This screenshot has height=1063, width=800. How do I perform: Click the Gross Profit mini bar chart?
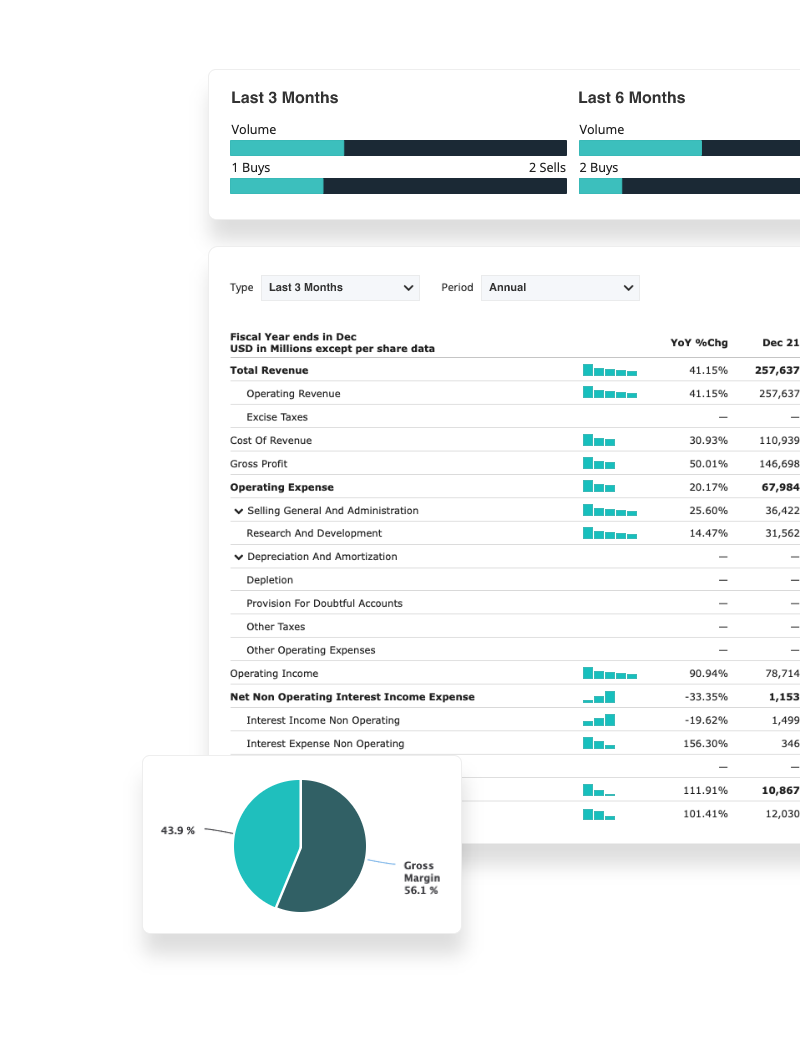(599, 464)
